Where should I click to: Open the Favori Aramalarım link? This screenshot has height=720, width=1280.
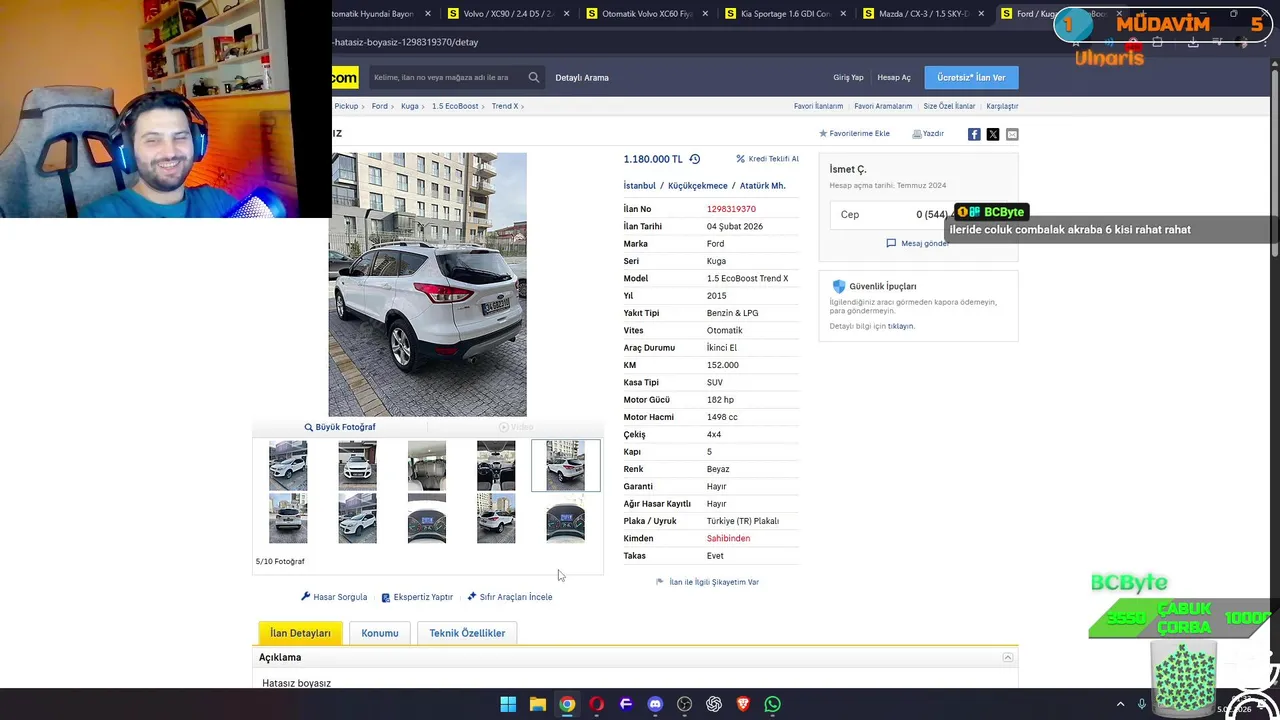pos(883,106)
